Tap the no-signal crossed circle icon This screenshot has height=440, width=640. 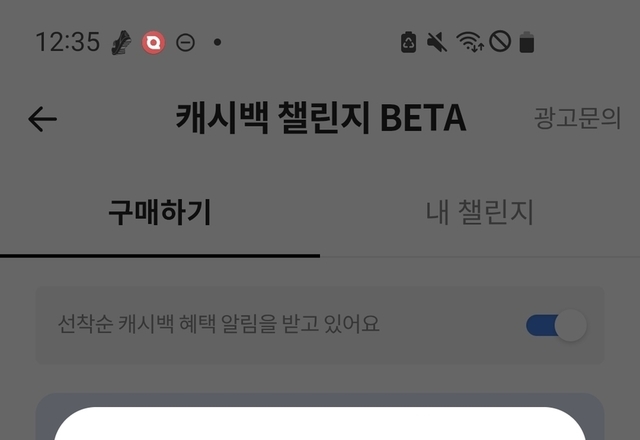[x=500, y=41]
